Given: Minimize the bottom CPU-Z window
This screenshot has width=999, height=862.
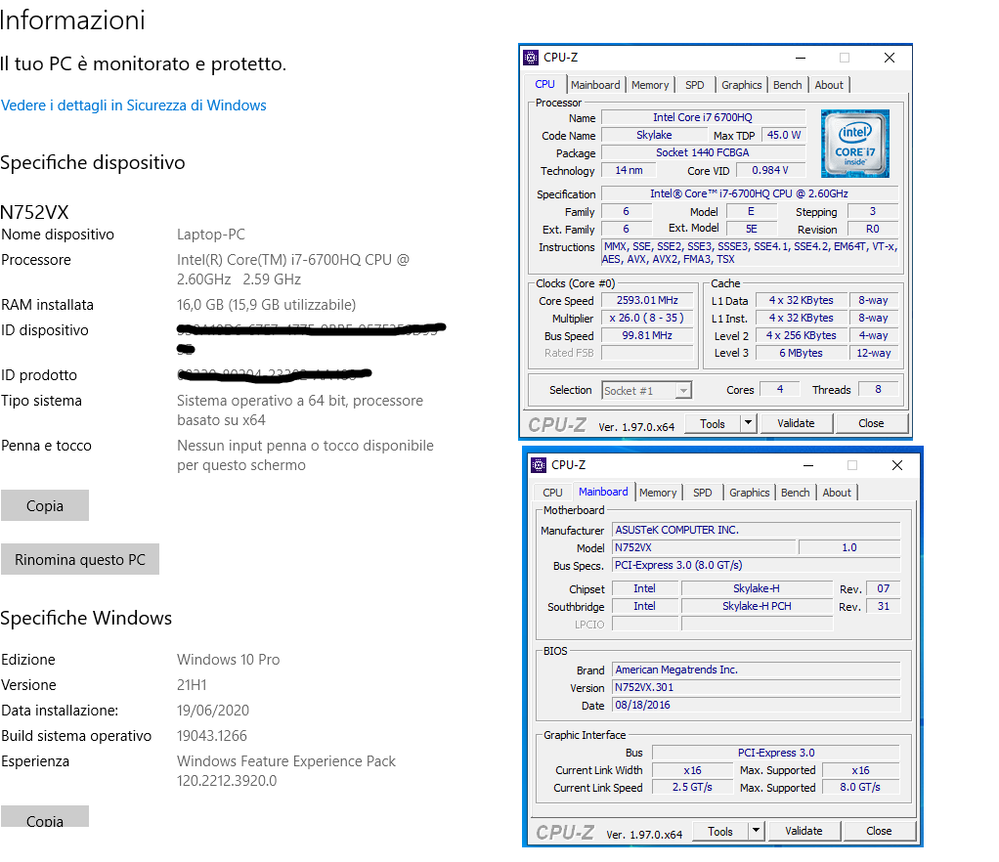Looking at the screenshot, I should 809,466.
